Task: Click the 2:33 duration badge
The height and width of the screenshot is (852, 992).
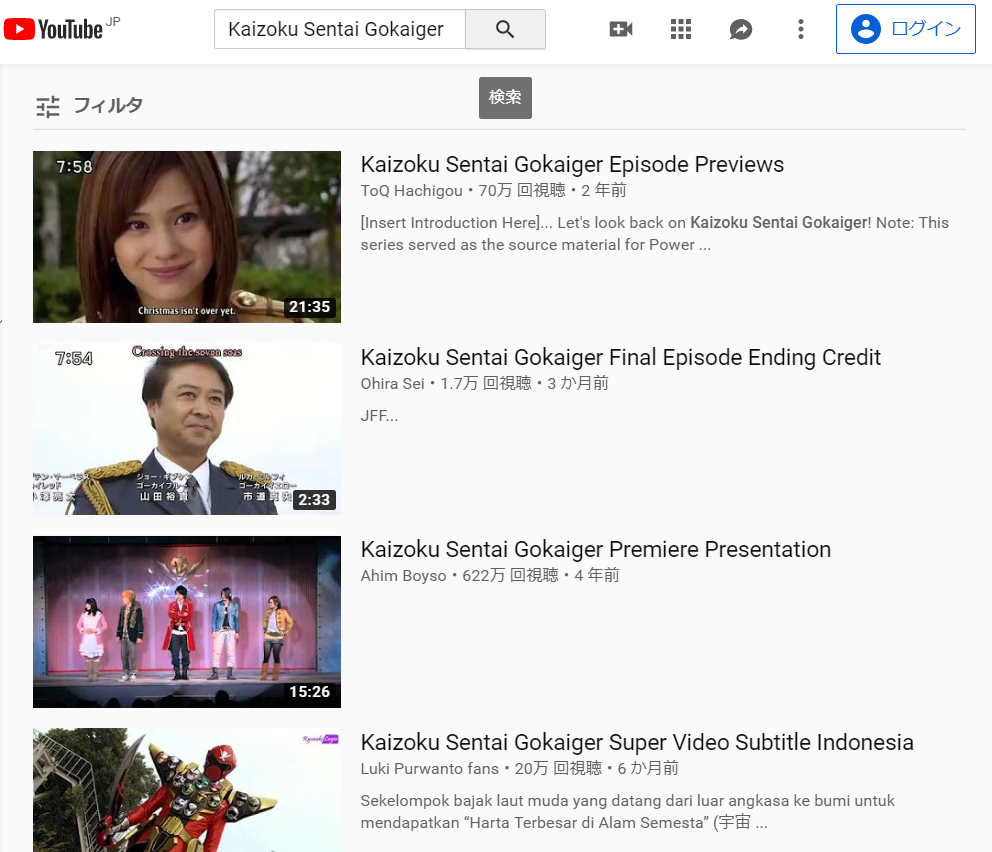Action: click(314, 500)
